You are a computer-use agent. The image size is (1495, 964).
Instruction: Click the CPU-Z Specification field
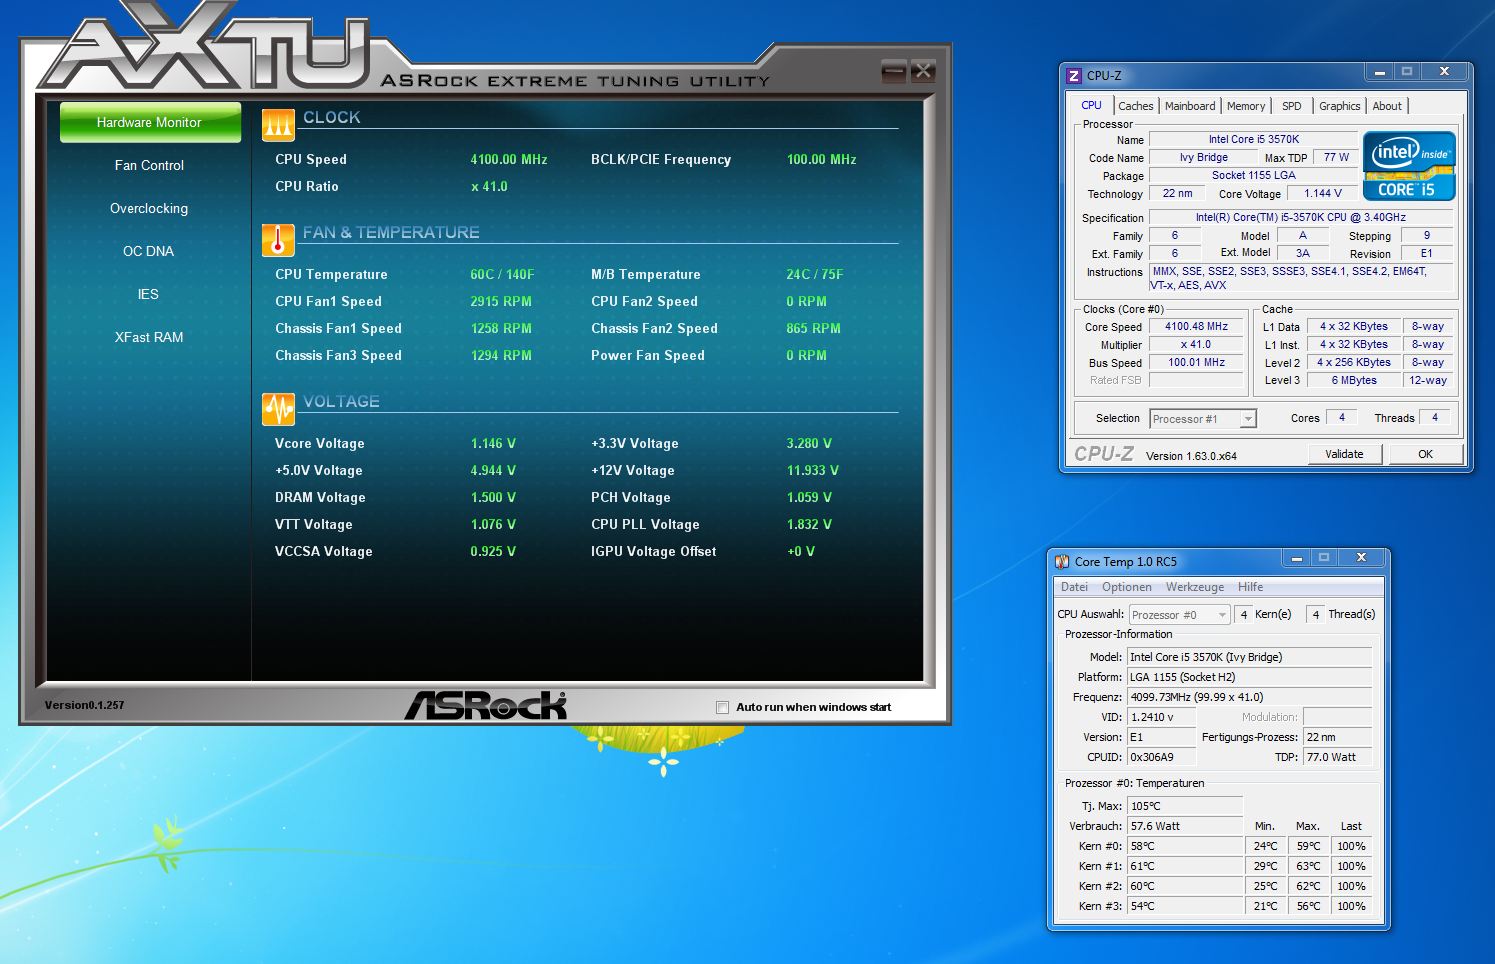click(1301, 218)
